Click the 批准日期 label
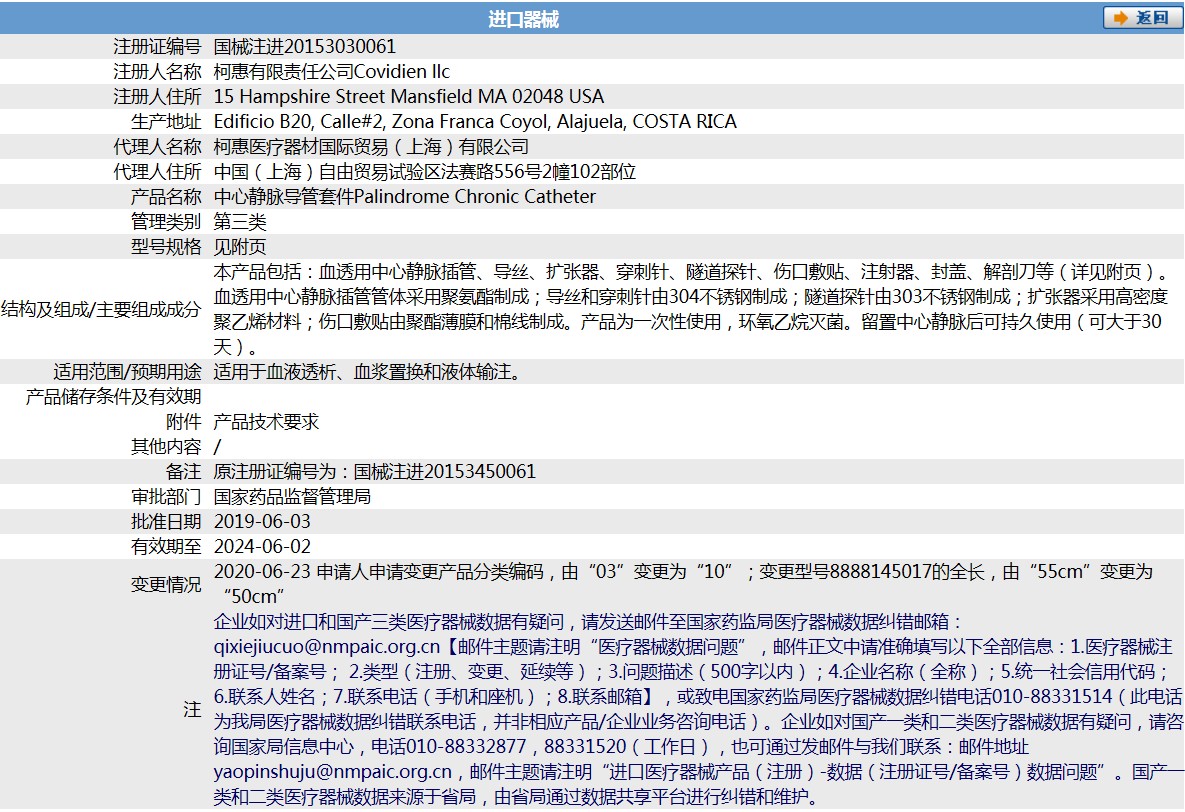1185x812 pixels. point(166,522)
